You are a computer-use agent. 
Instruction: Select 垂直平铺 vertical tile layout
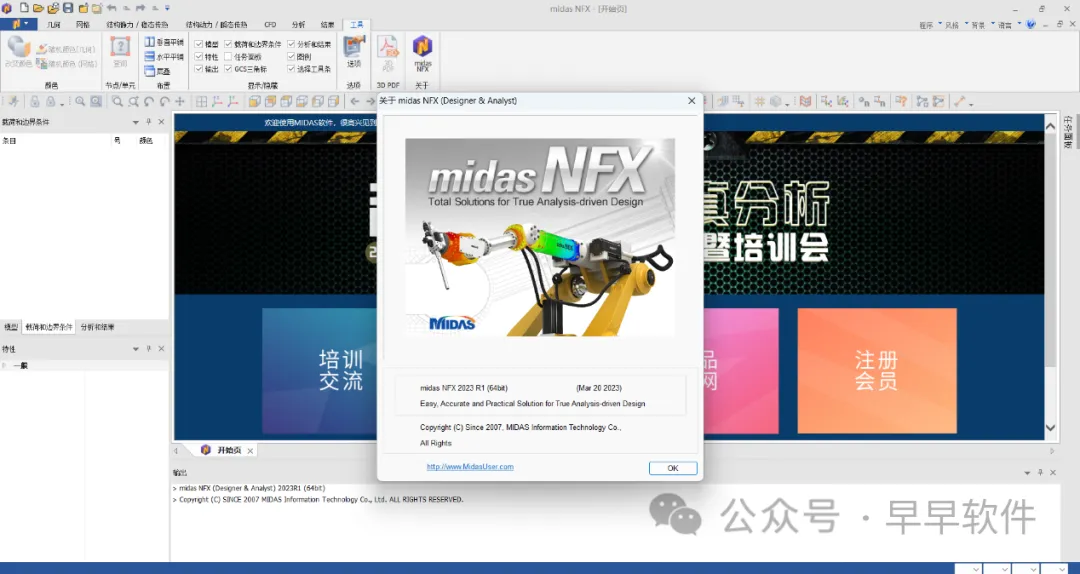[x=164, y=43]
